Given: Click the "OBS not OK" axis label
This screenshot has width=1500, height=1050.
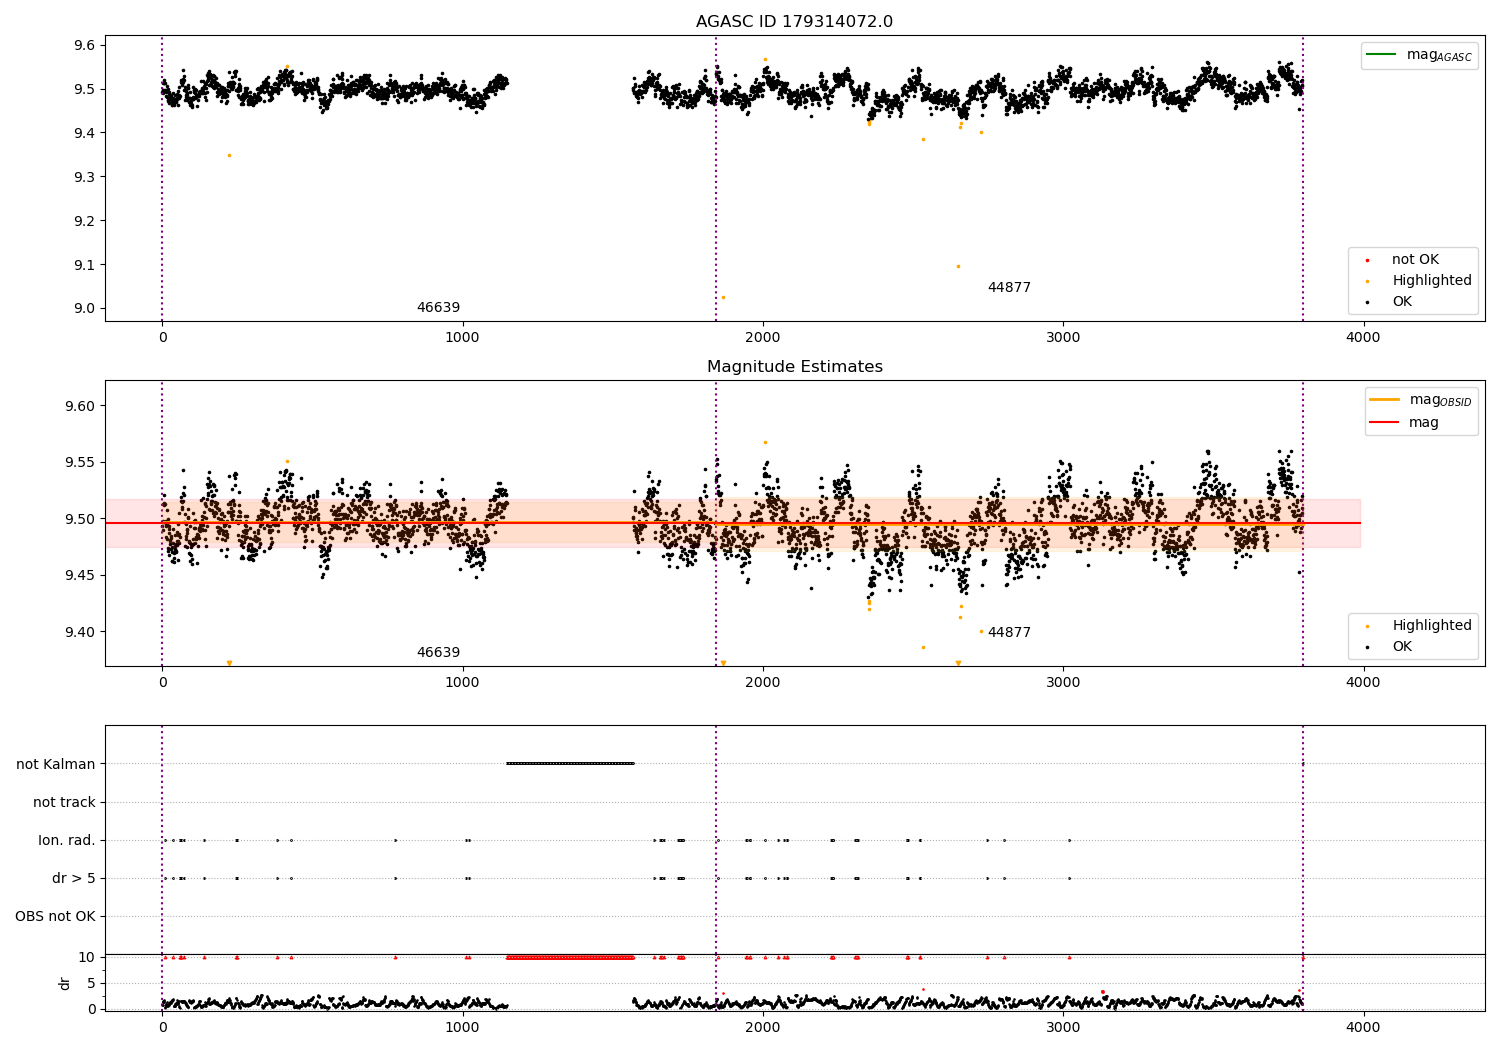Looking at the screenshot, I should (55, 916).
